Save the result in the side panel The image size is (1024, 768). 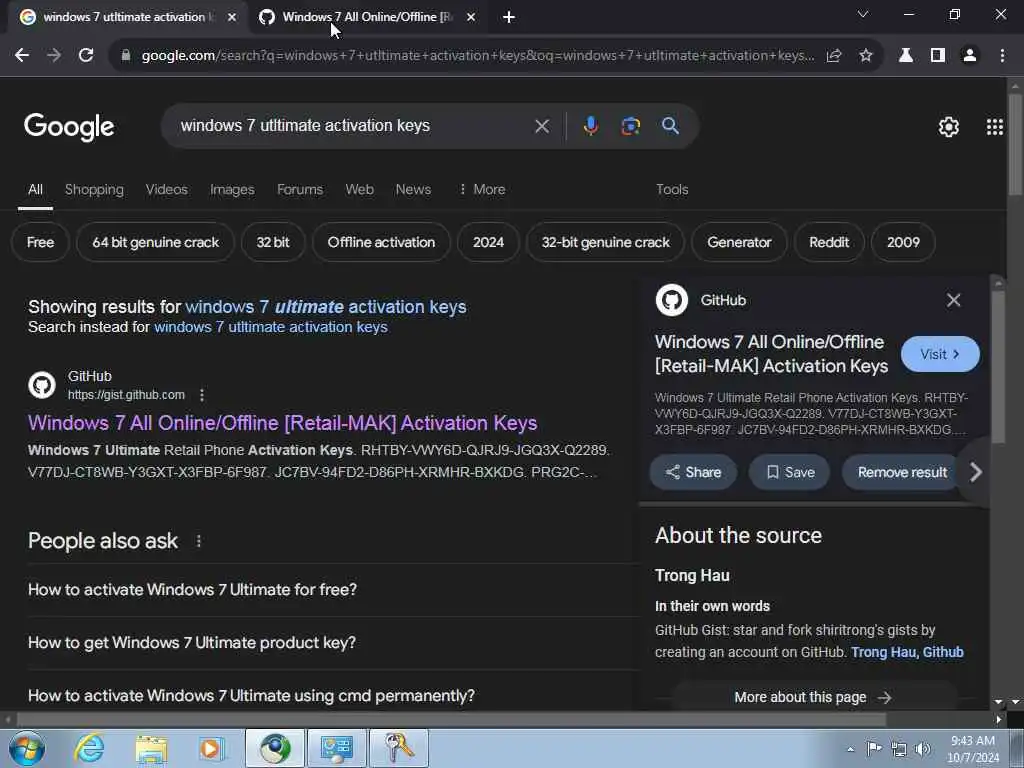pos(790,472)
